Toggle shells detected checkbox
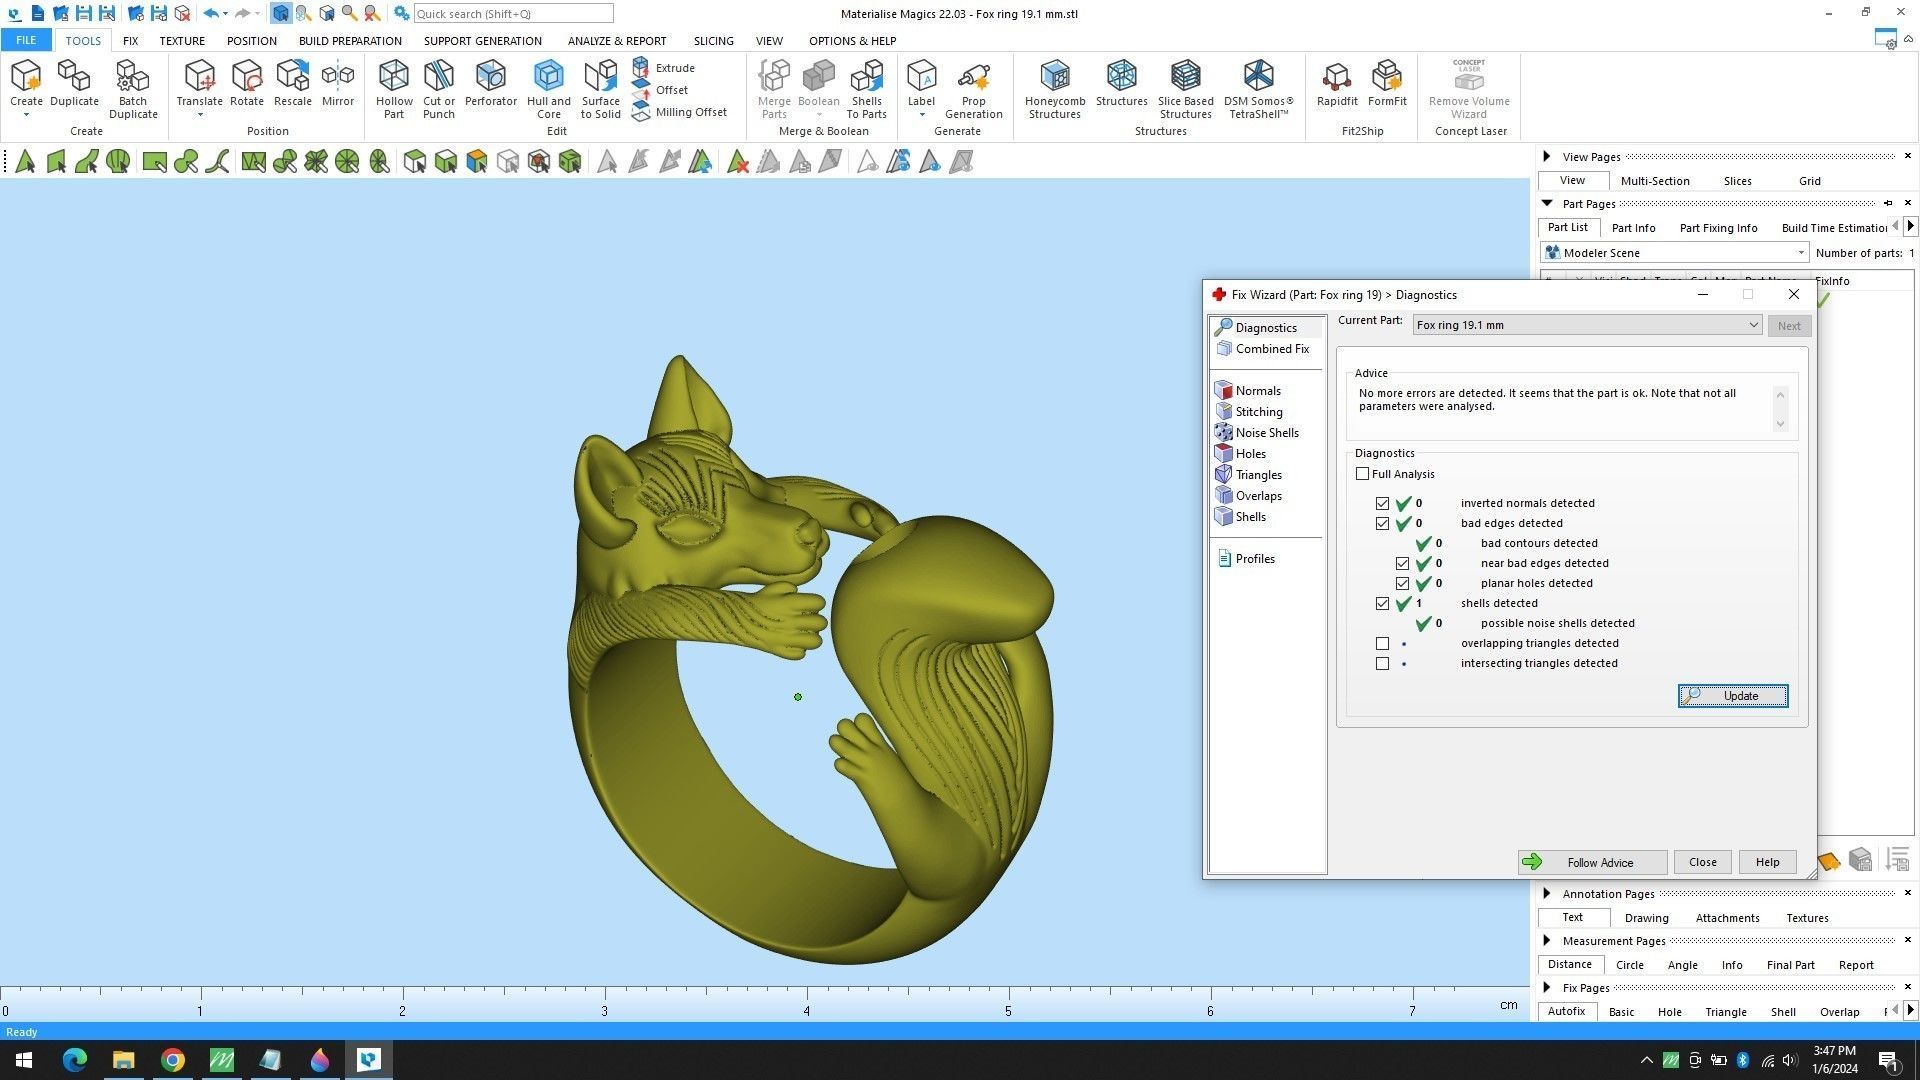 coord(1382,603)
